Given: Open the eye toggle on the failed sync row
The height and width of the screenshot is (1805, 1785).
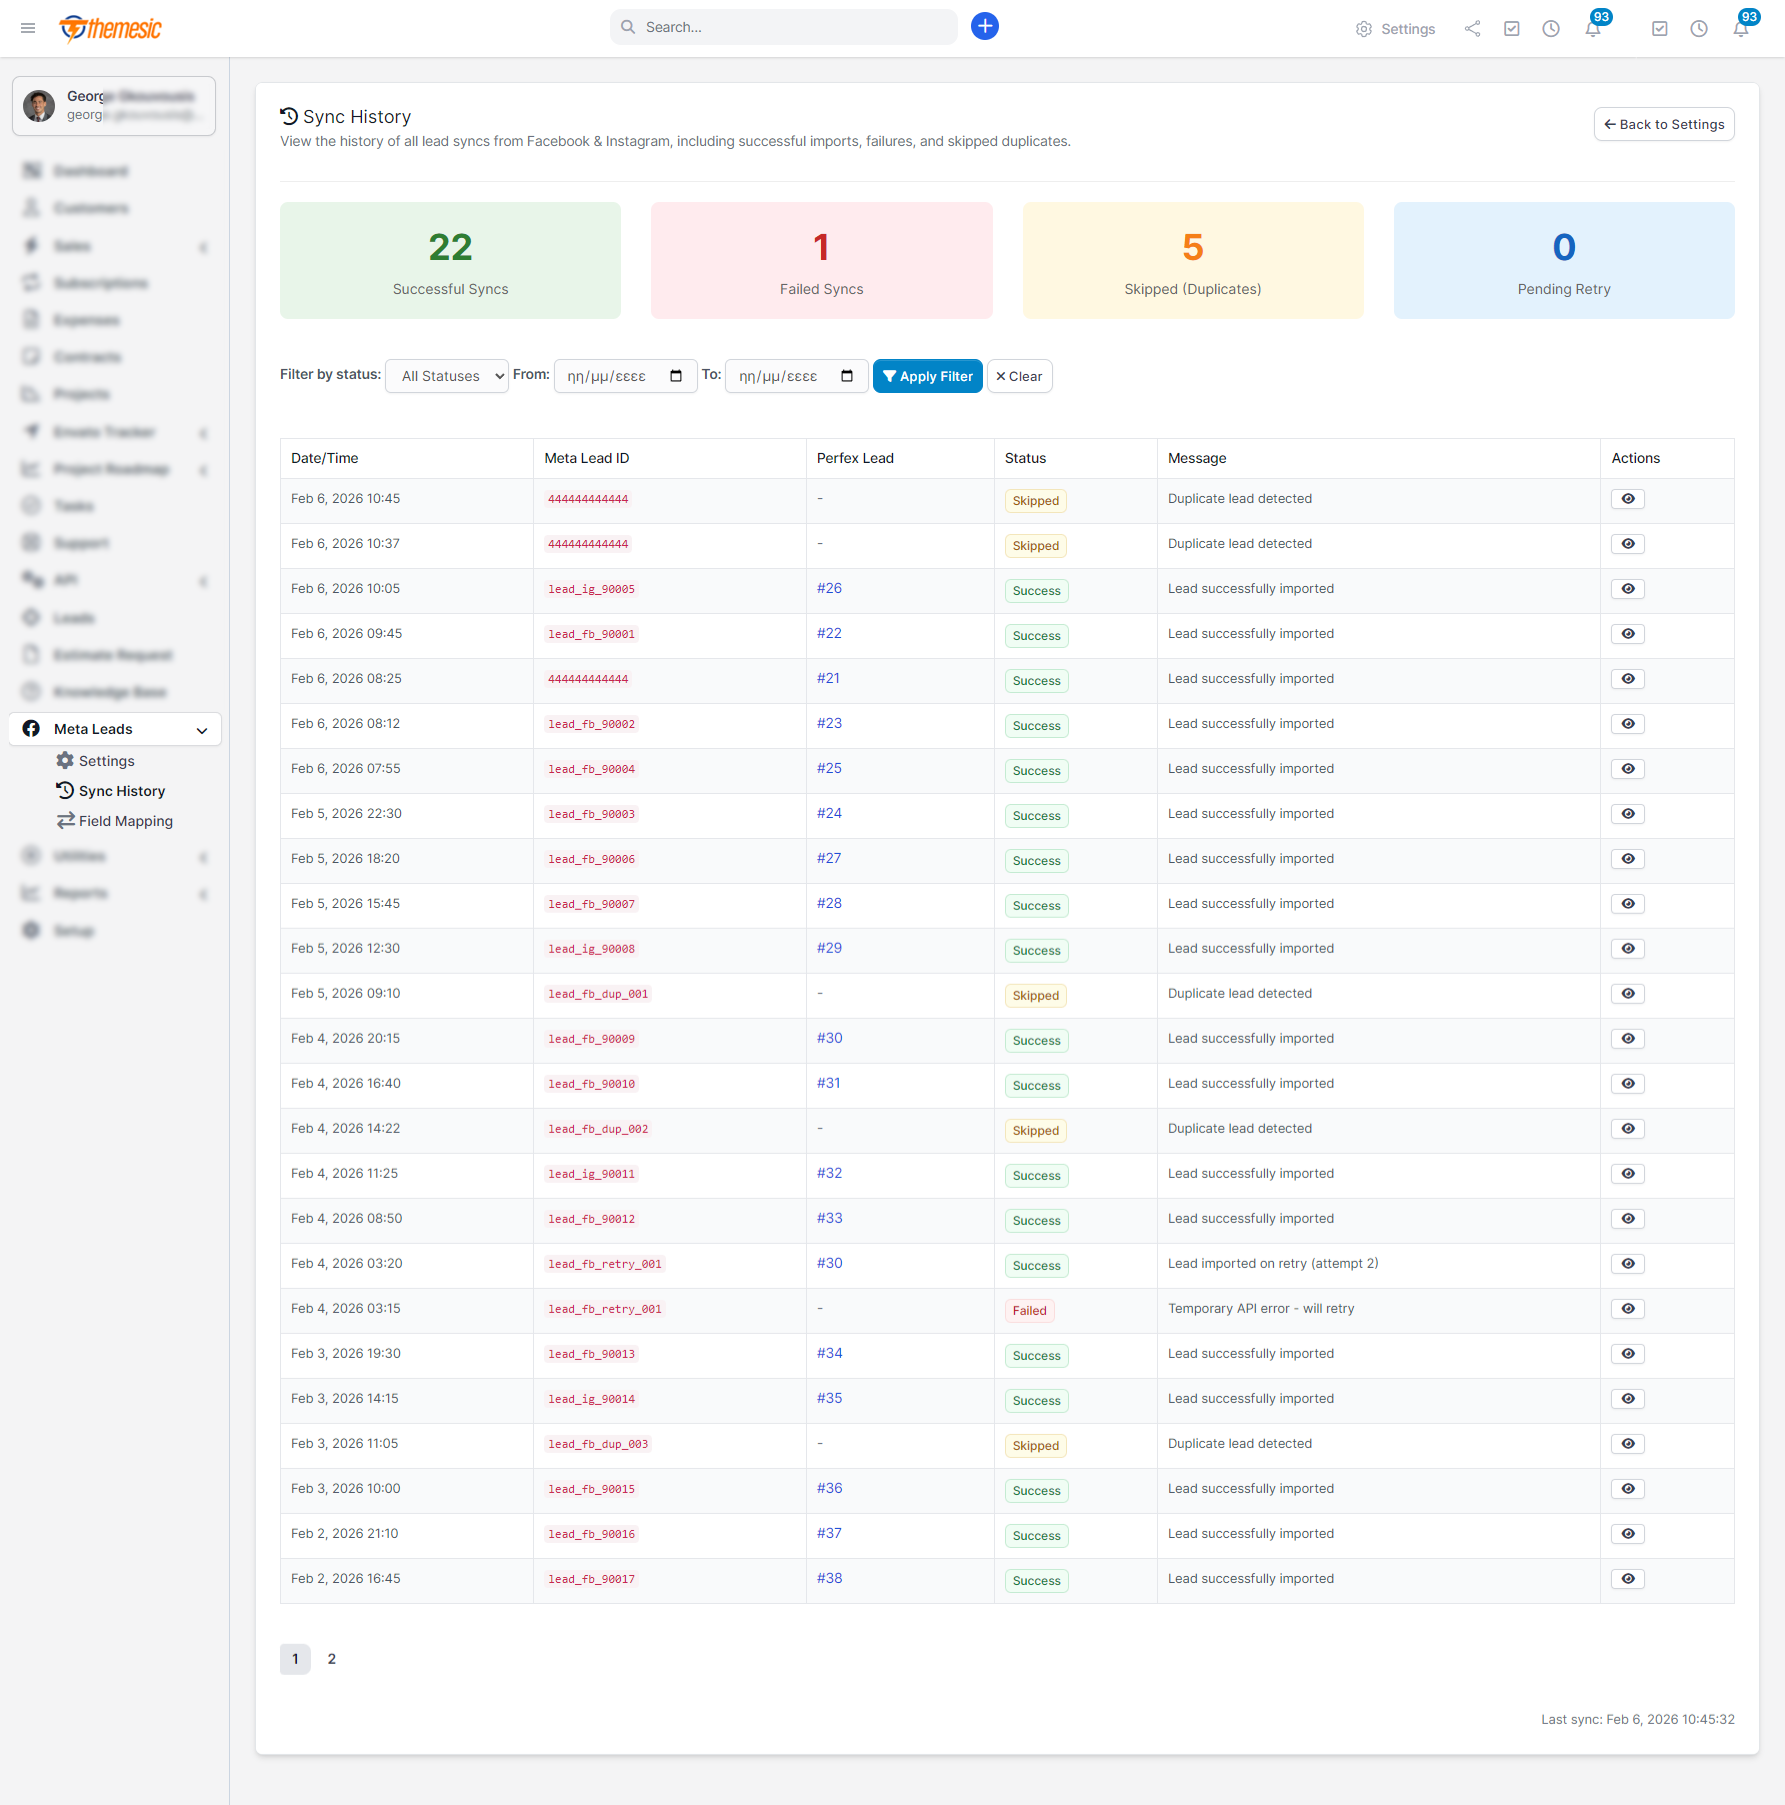Looking at the screenshot, I should [x=1627, y=1308].
